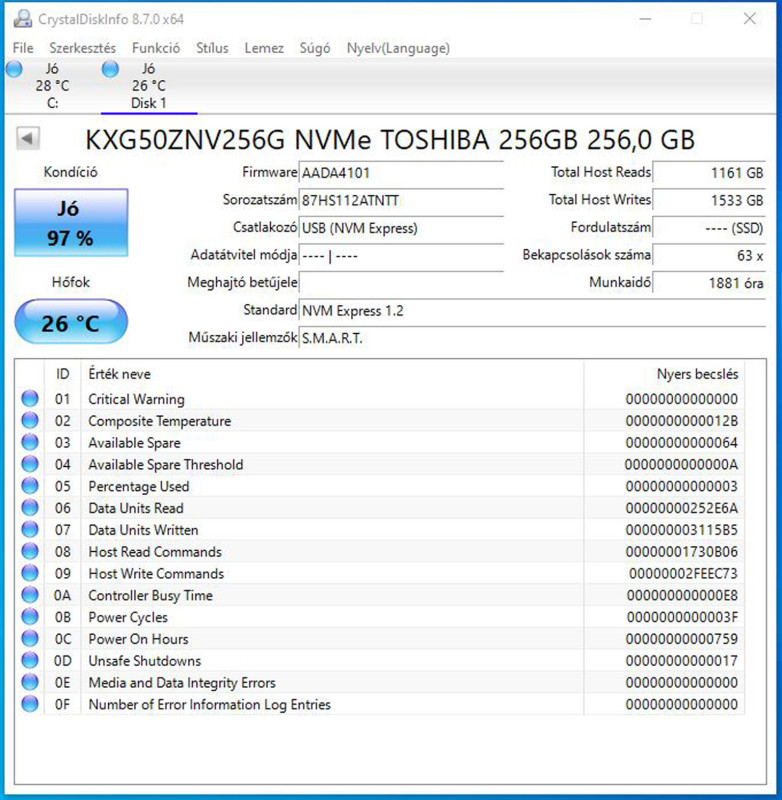This screenshot has width=782, height=800.
Task: Open the Szerkesztés menu
Action: 82,48
